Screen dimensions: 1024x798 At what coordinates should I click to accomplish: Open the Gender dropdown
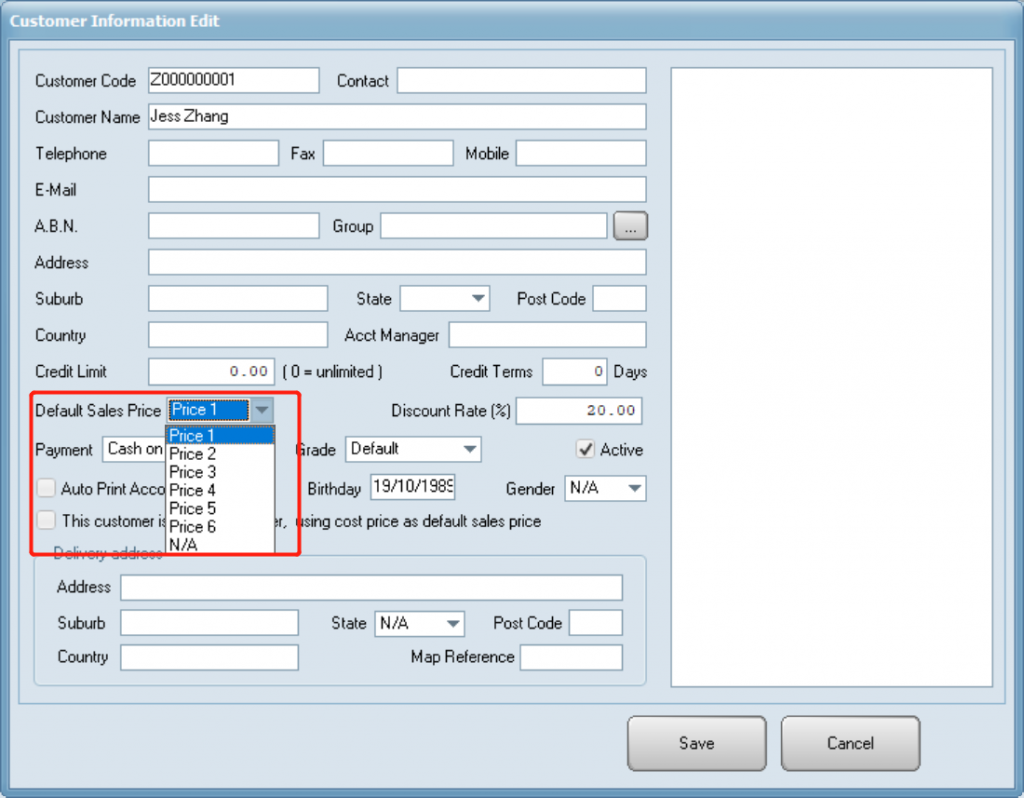[x=634, y=489]
